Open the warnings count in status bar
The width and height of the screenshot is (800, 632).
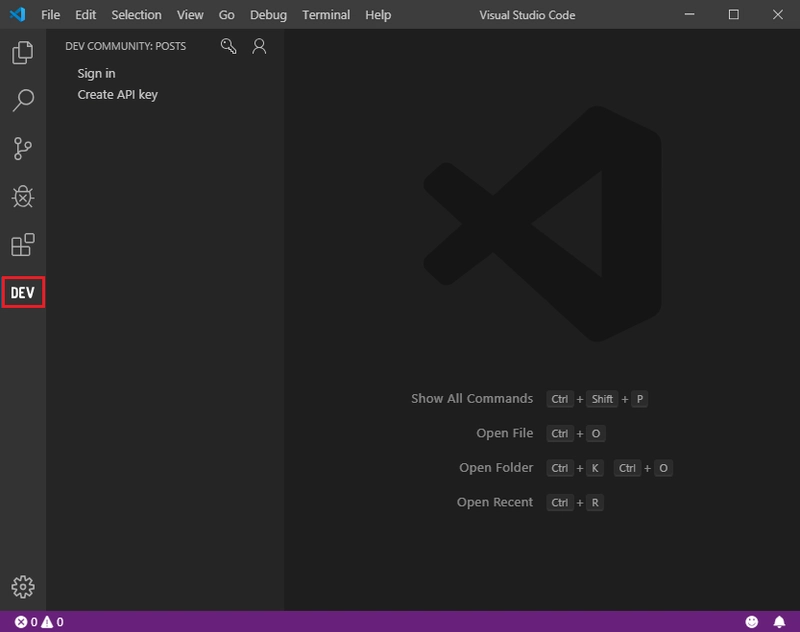53,622
